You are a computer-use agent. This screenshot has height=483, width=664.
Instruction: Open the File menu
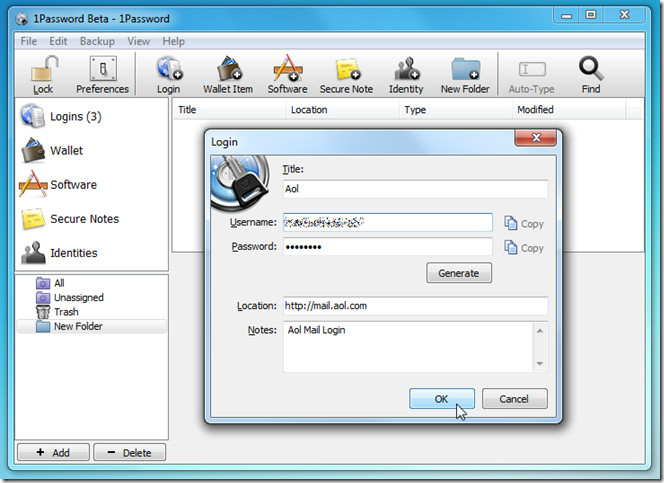tap(29, 41)
